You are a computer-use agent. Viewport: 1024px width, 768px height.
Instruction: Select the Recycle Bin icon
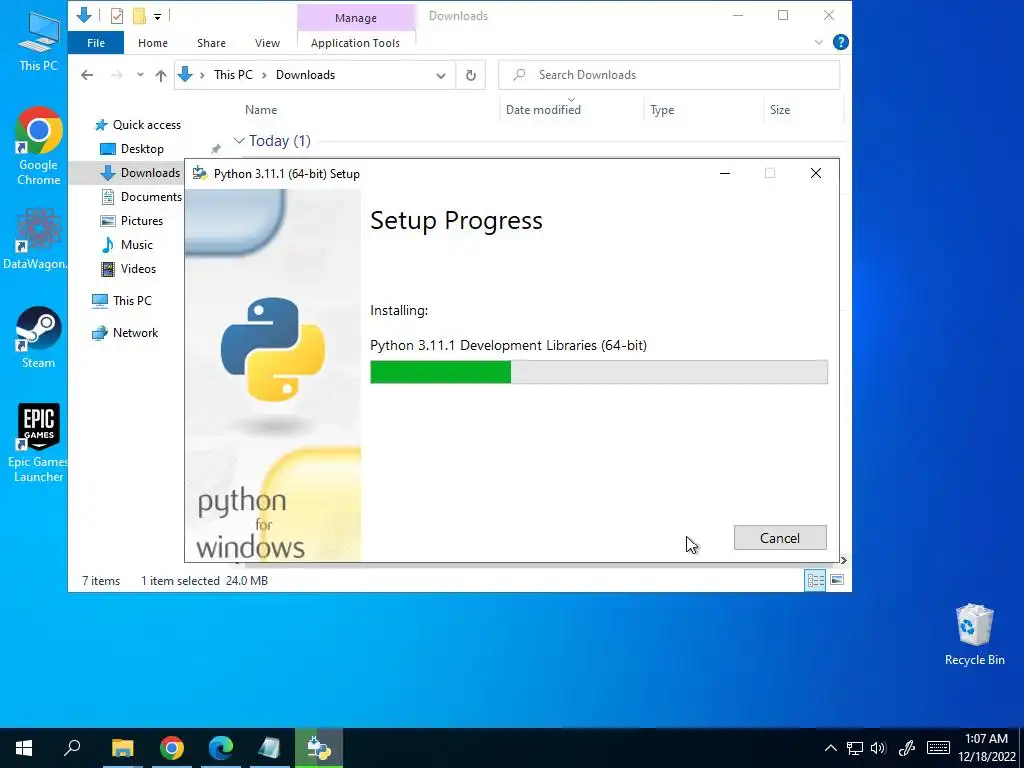pyautogui.click(x=974, y=635)
